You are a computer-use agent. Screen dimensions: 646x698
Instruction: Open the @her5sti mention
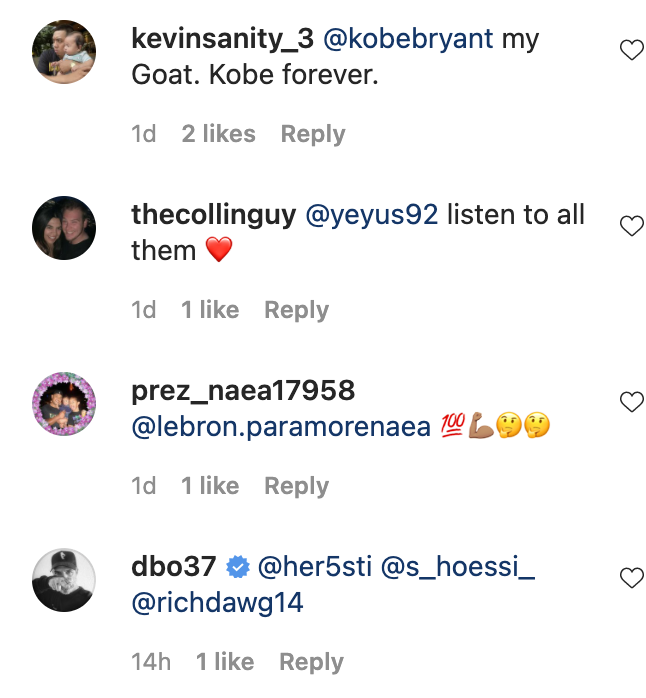pyautogui.click(x=315, y=567)
